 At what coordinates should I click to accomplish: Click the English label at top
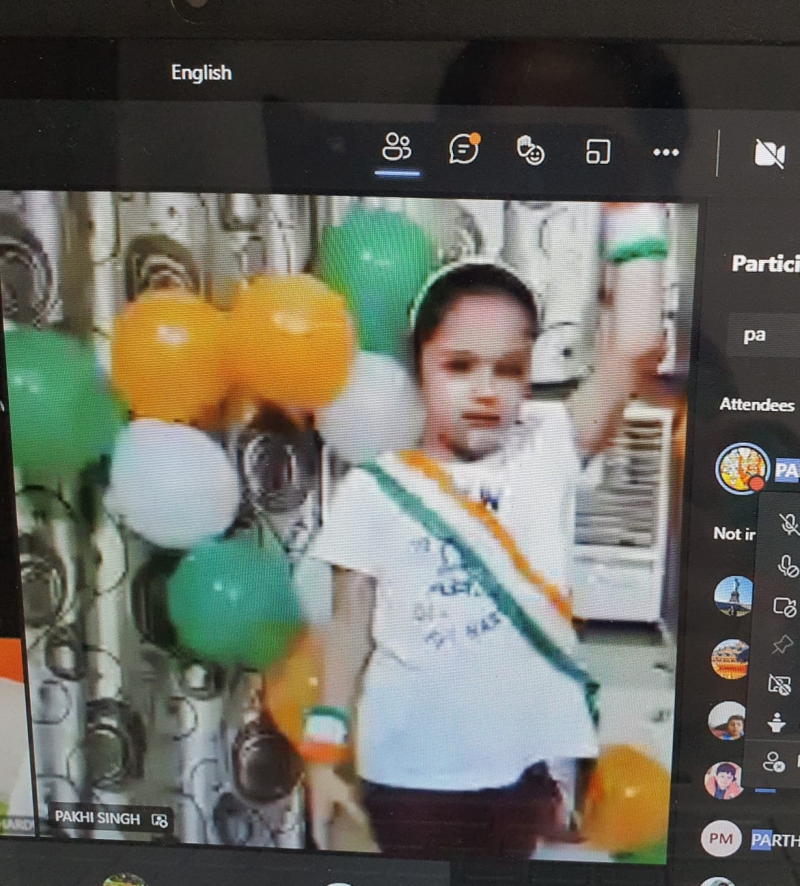[201, 72]
